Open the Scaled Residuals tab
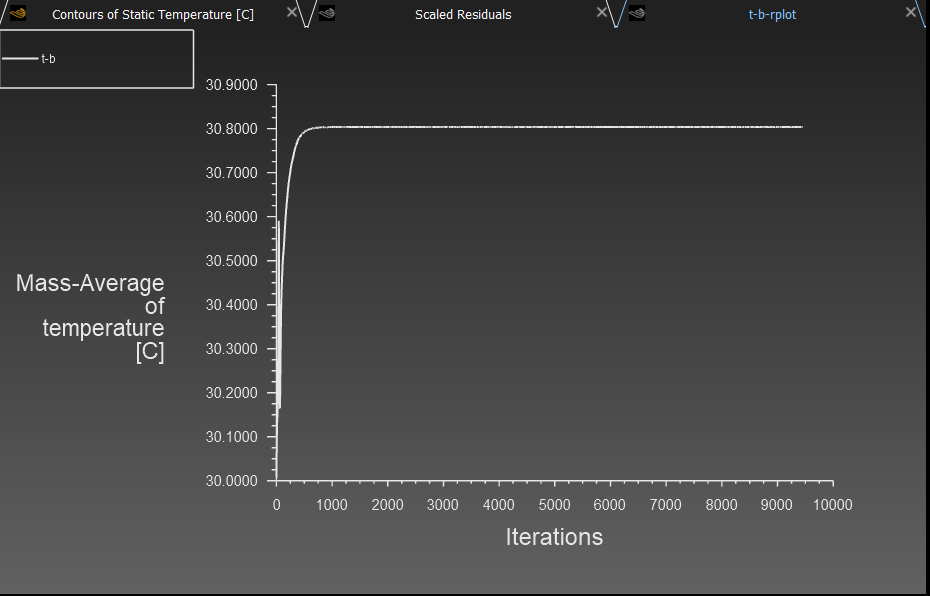930x596 pixels. point(463,14)
